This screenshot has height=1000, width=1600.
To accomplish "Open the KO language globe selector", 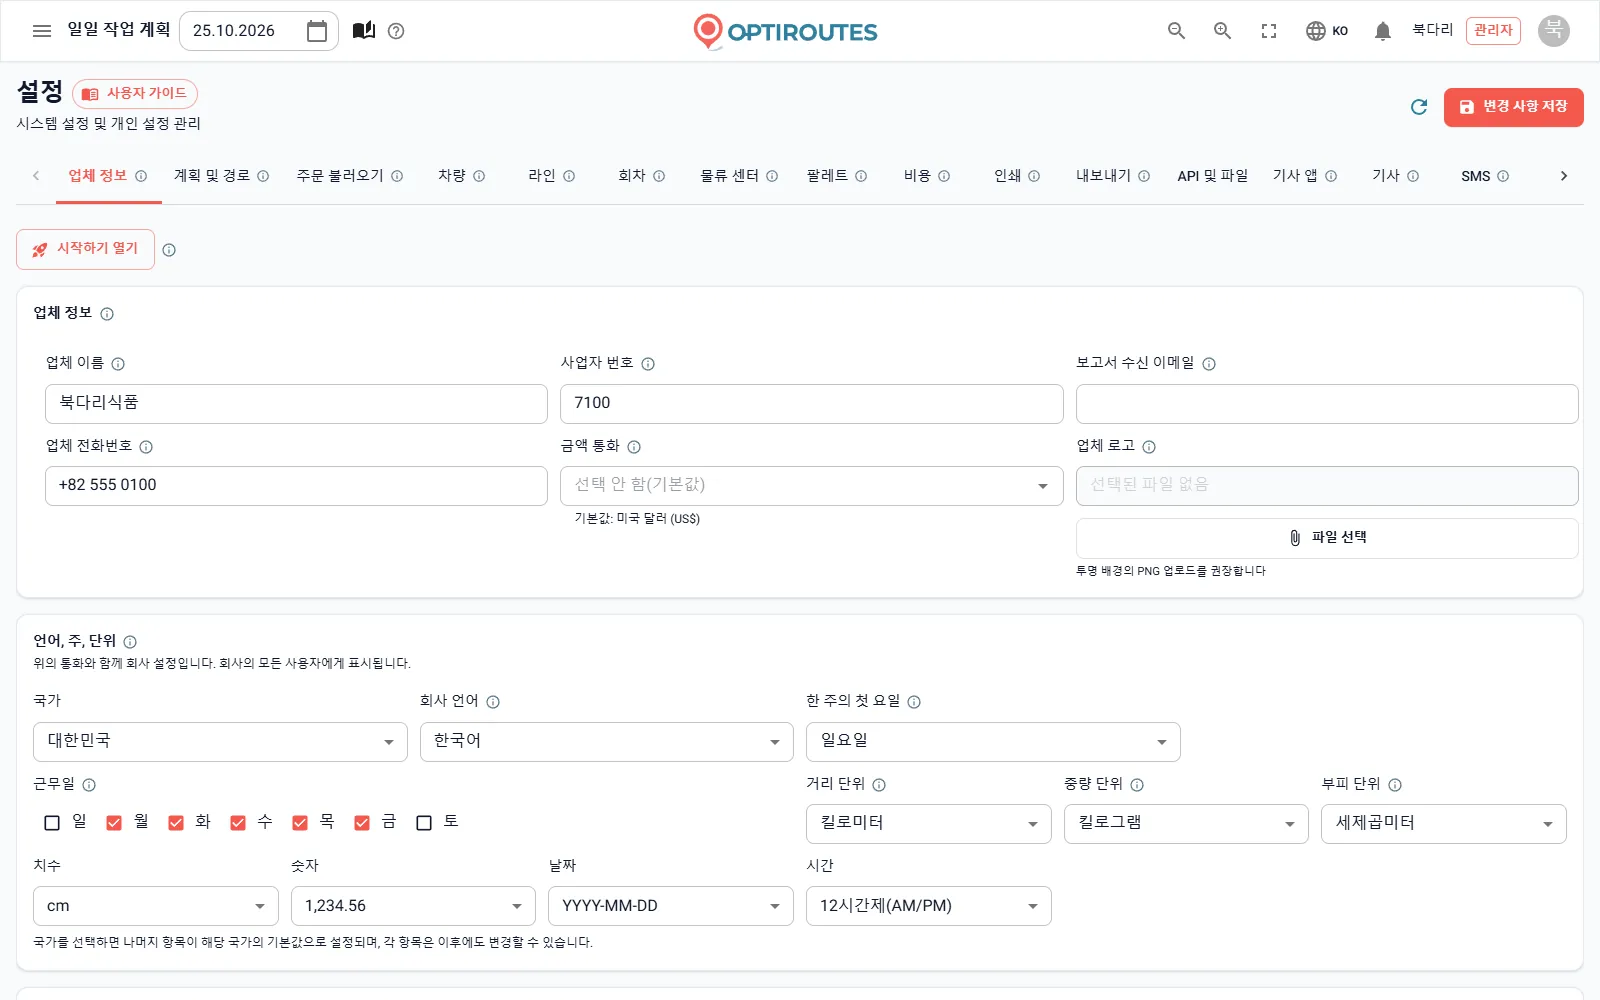I will click(x=1327, y=31).
